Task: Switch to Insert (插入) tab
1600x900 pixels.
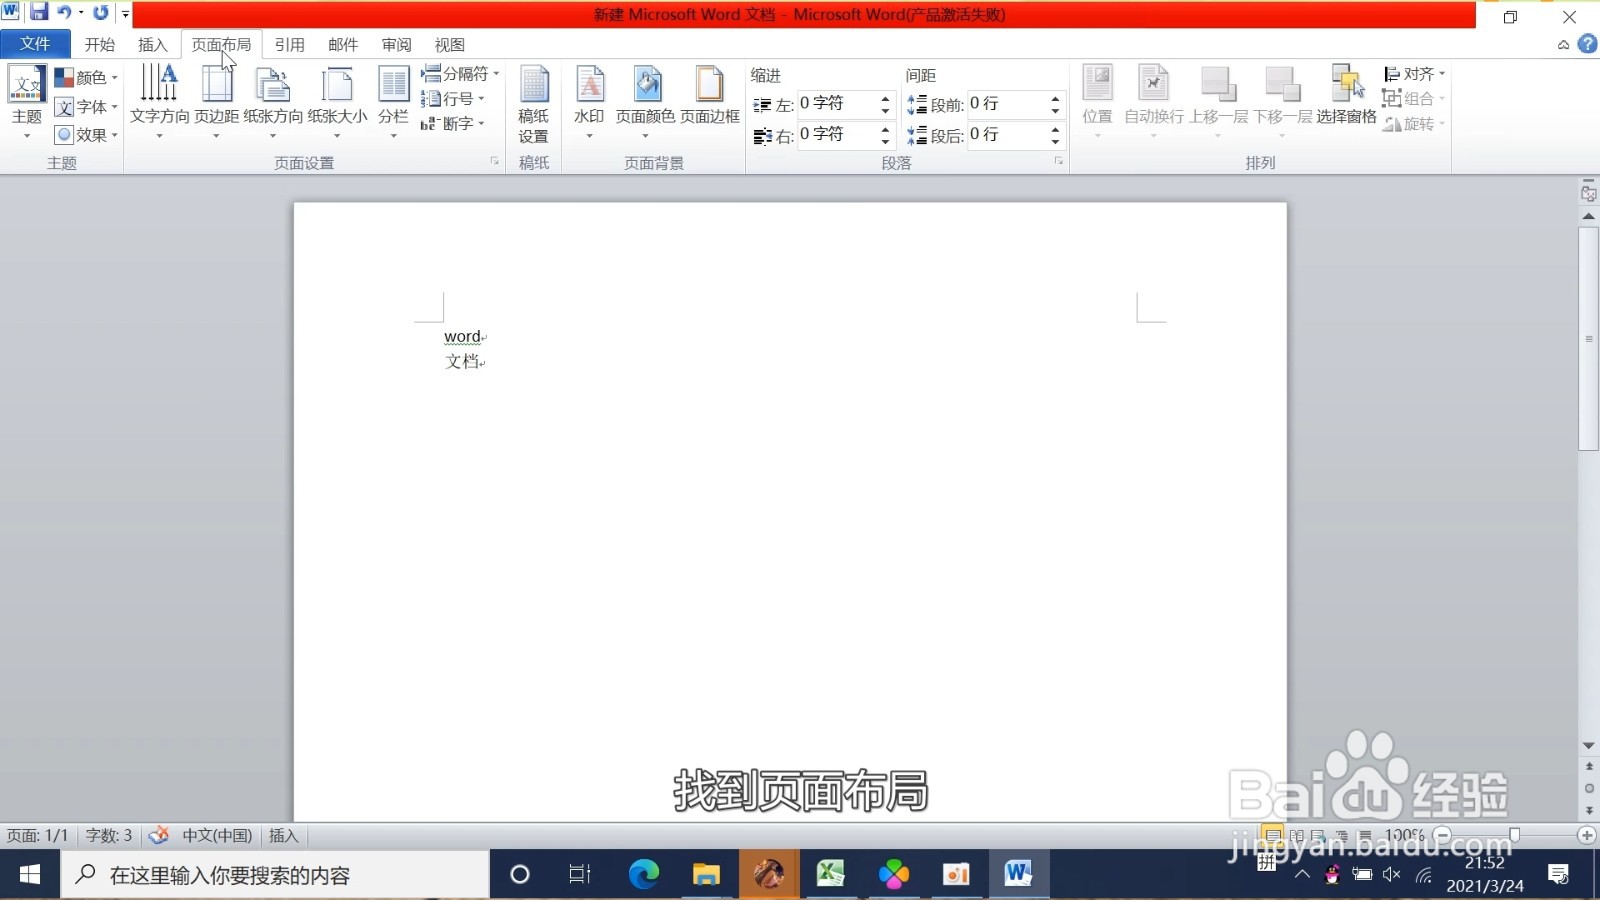Action: (x=153, y=45)
